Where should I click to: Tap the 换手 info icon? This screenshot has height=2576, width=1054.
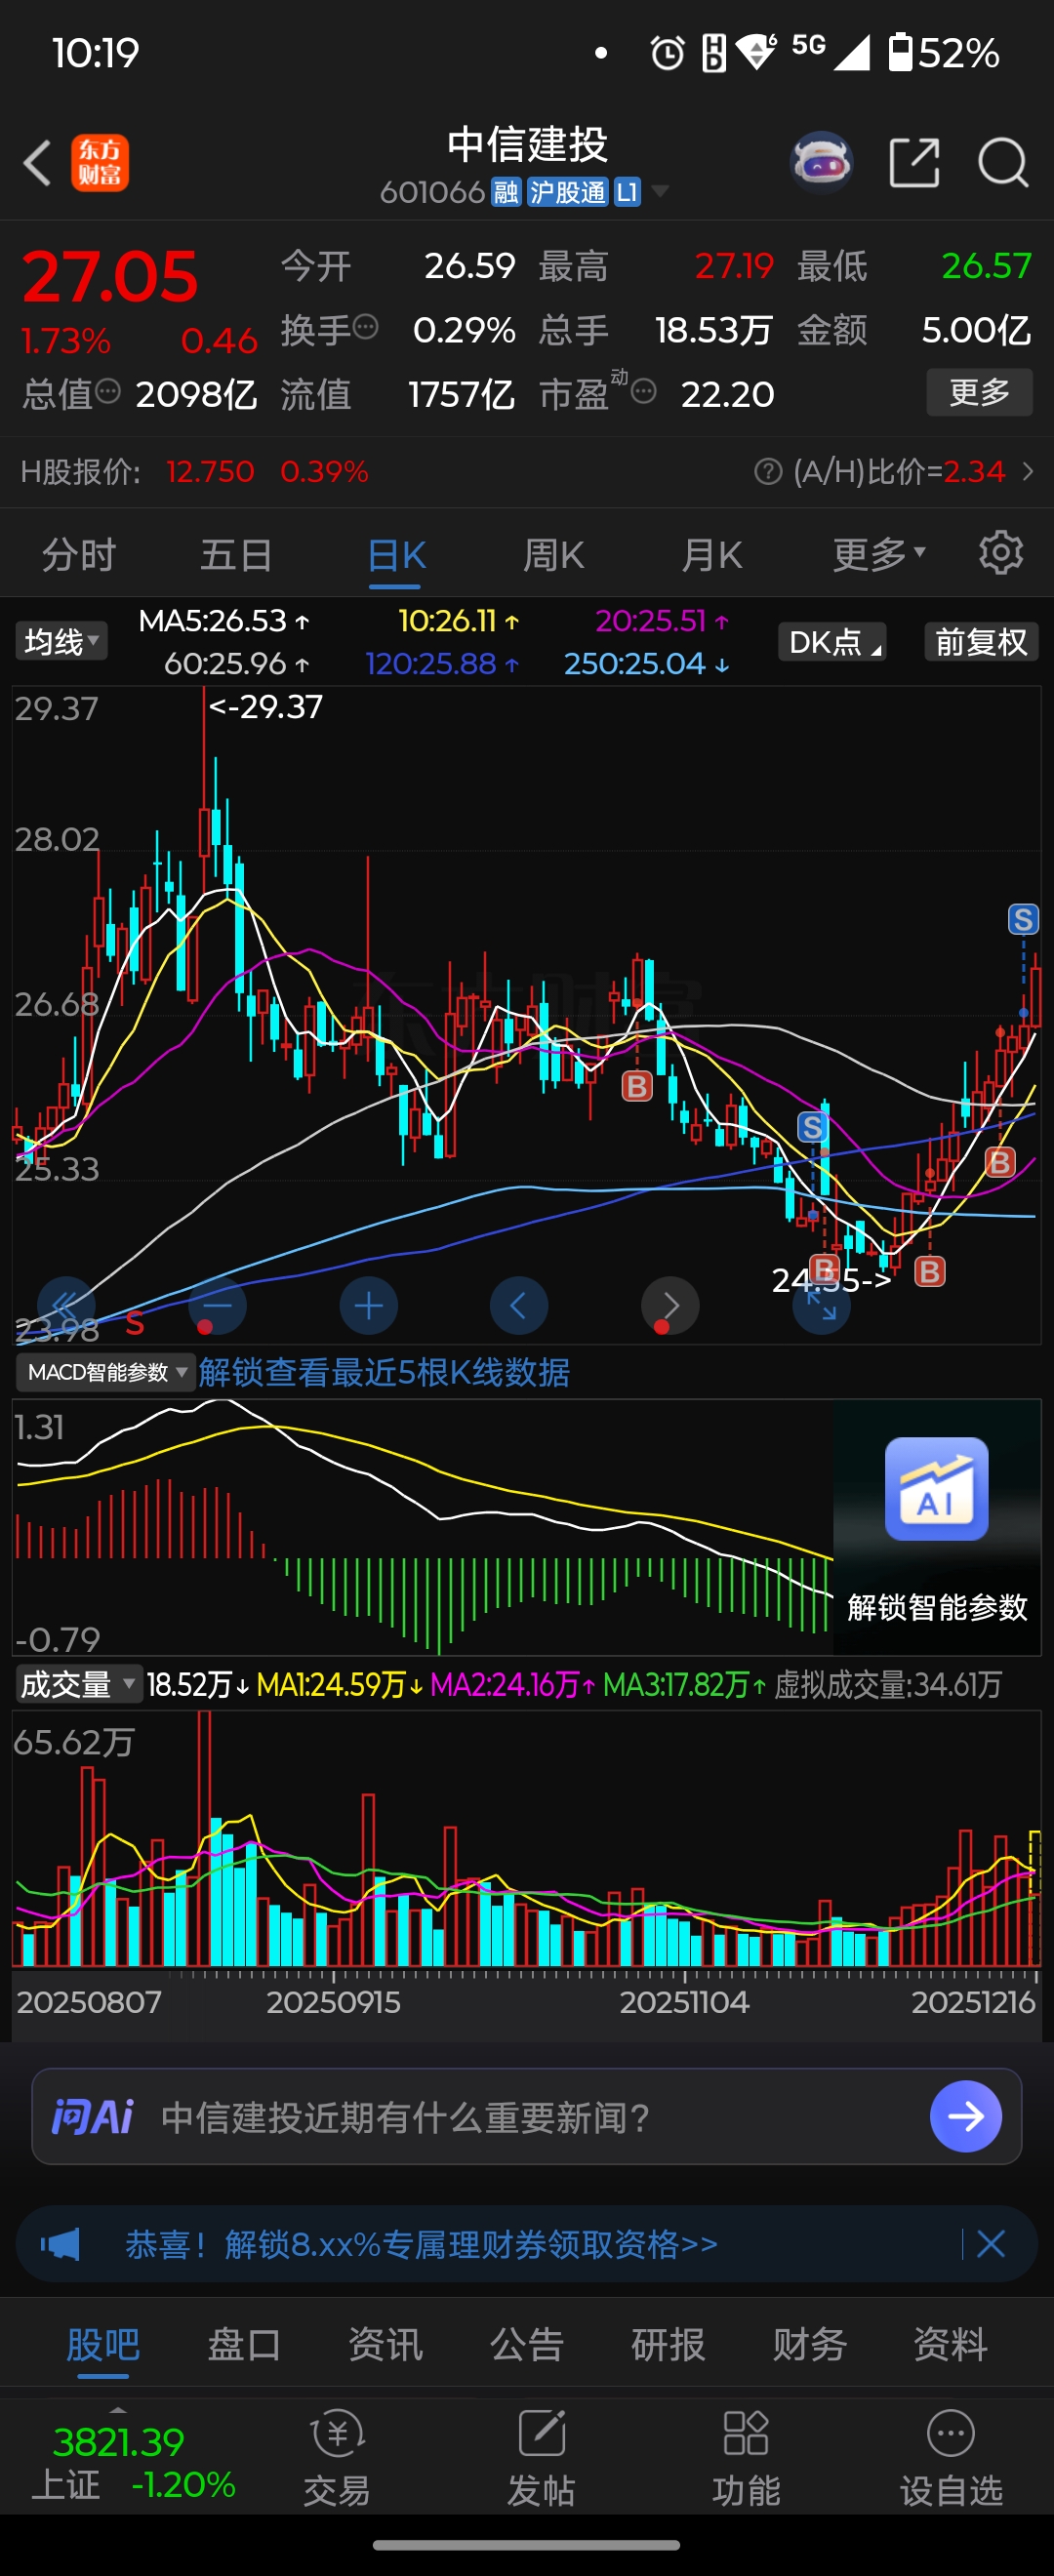click(366, 325)
